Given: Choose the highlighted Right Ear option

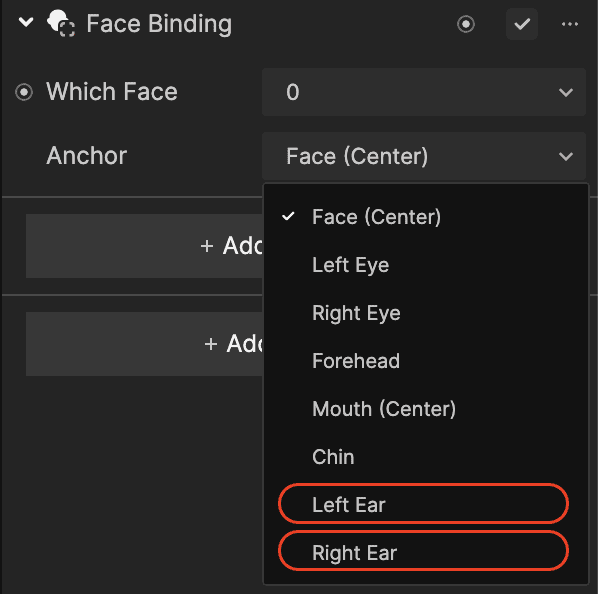Looking at the screenshot, I should [423, 551].
